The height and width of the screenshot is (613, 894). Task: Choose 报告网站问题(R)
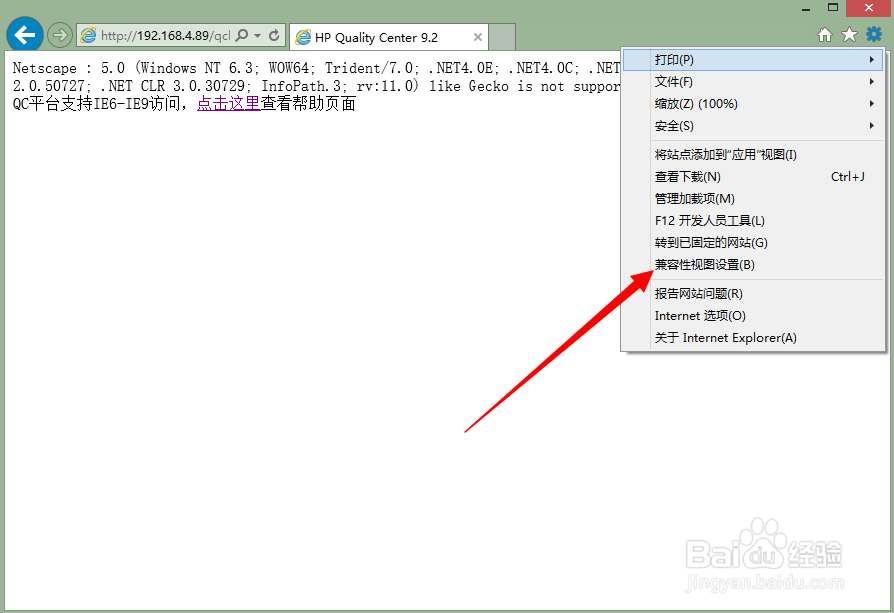pos(753,294)
